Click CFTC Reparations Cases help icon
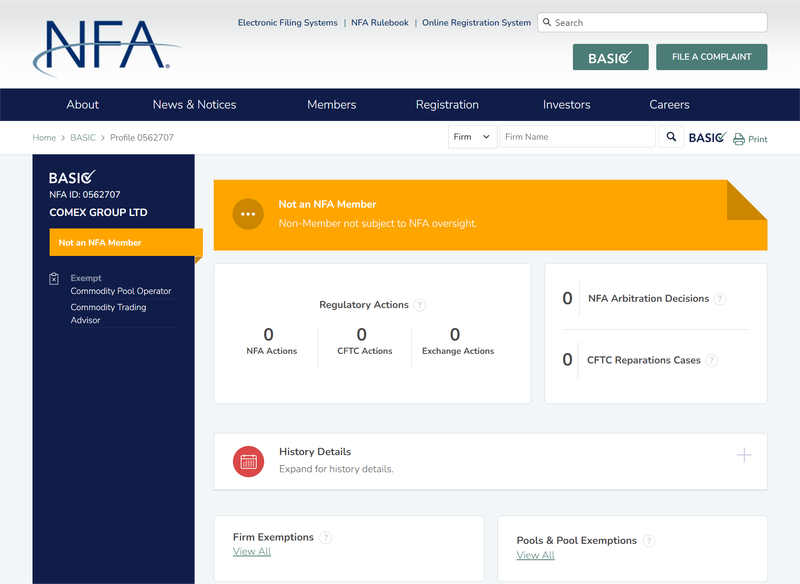Viewport: 800px width, 584px height. [711, 361]
